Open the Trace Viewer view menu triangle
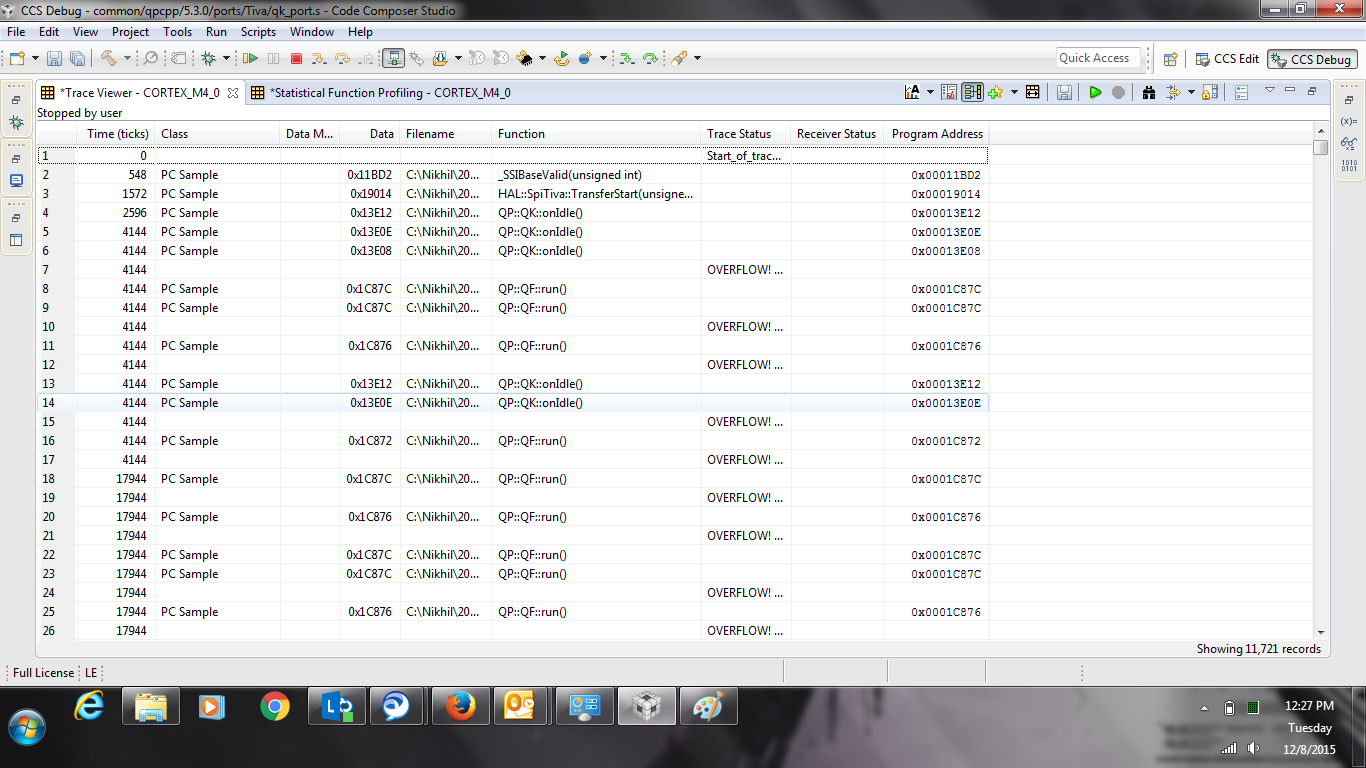The image size is (1366, 768). 1270,90
